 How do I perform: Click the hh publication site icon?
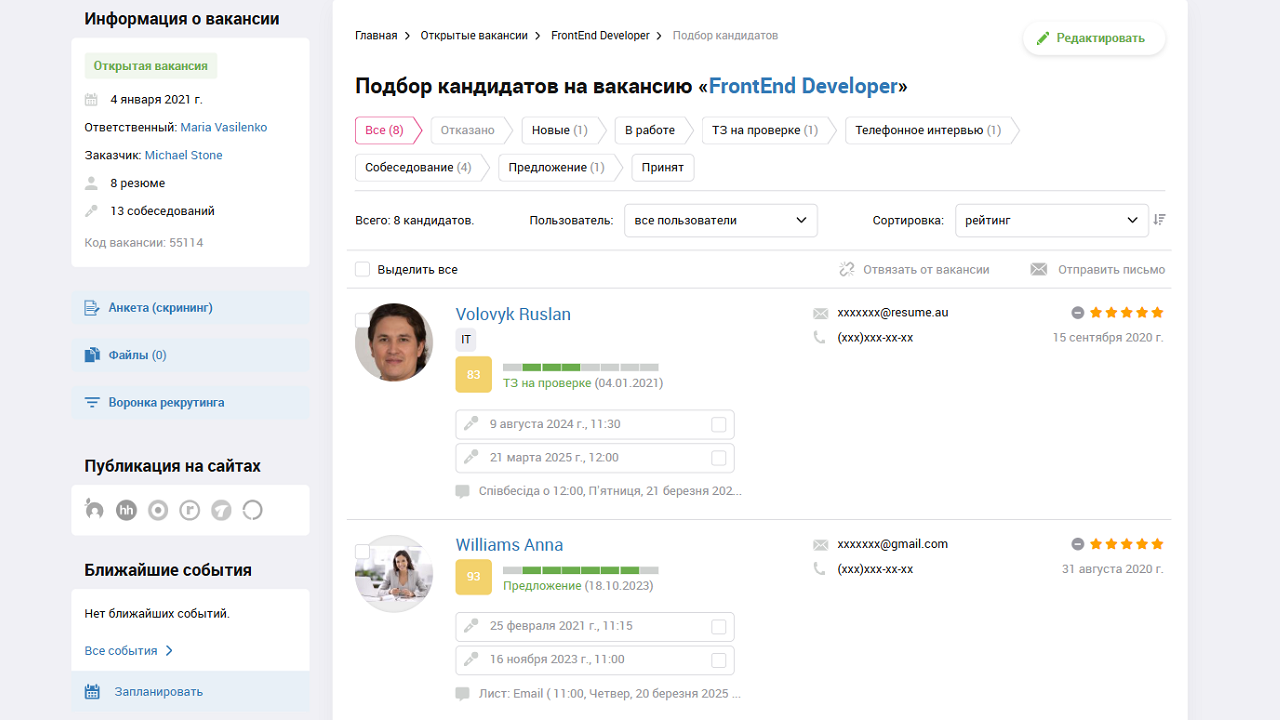[x=126, y=510]
